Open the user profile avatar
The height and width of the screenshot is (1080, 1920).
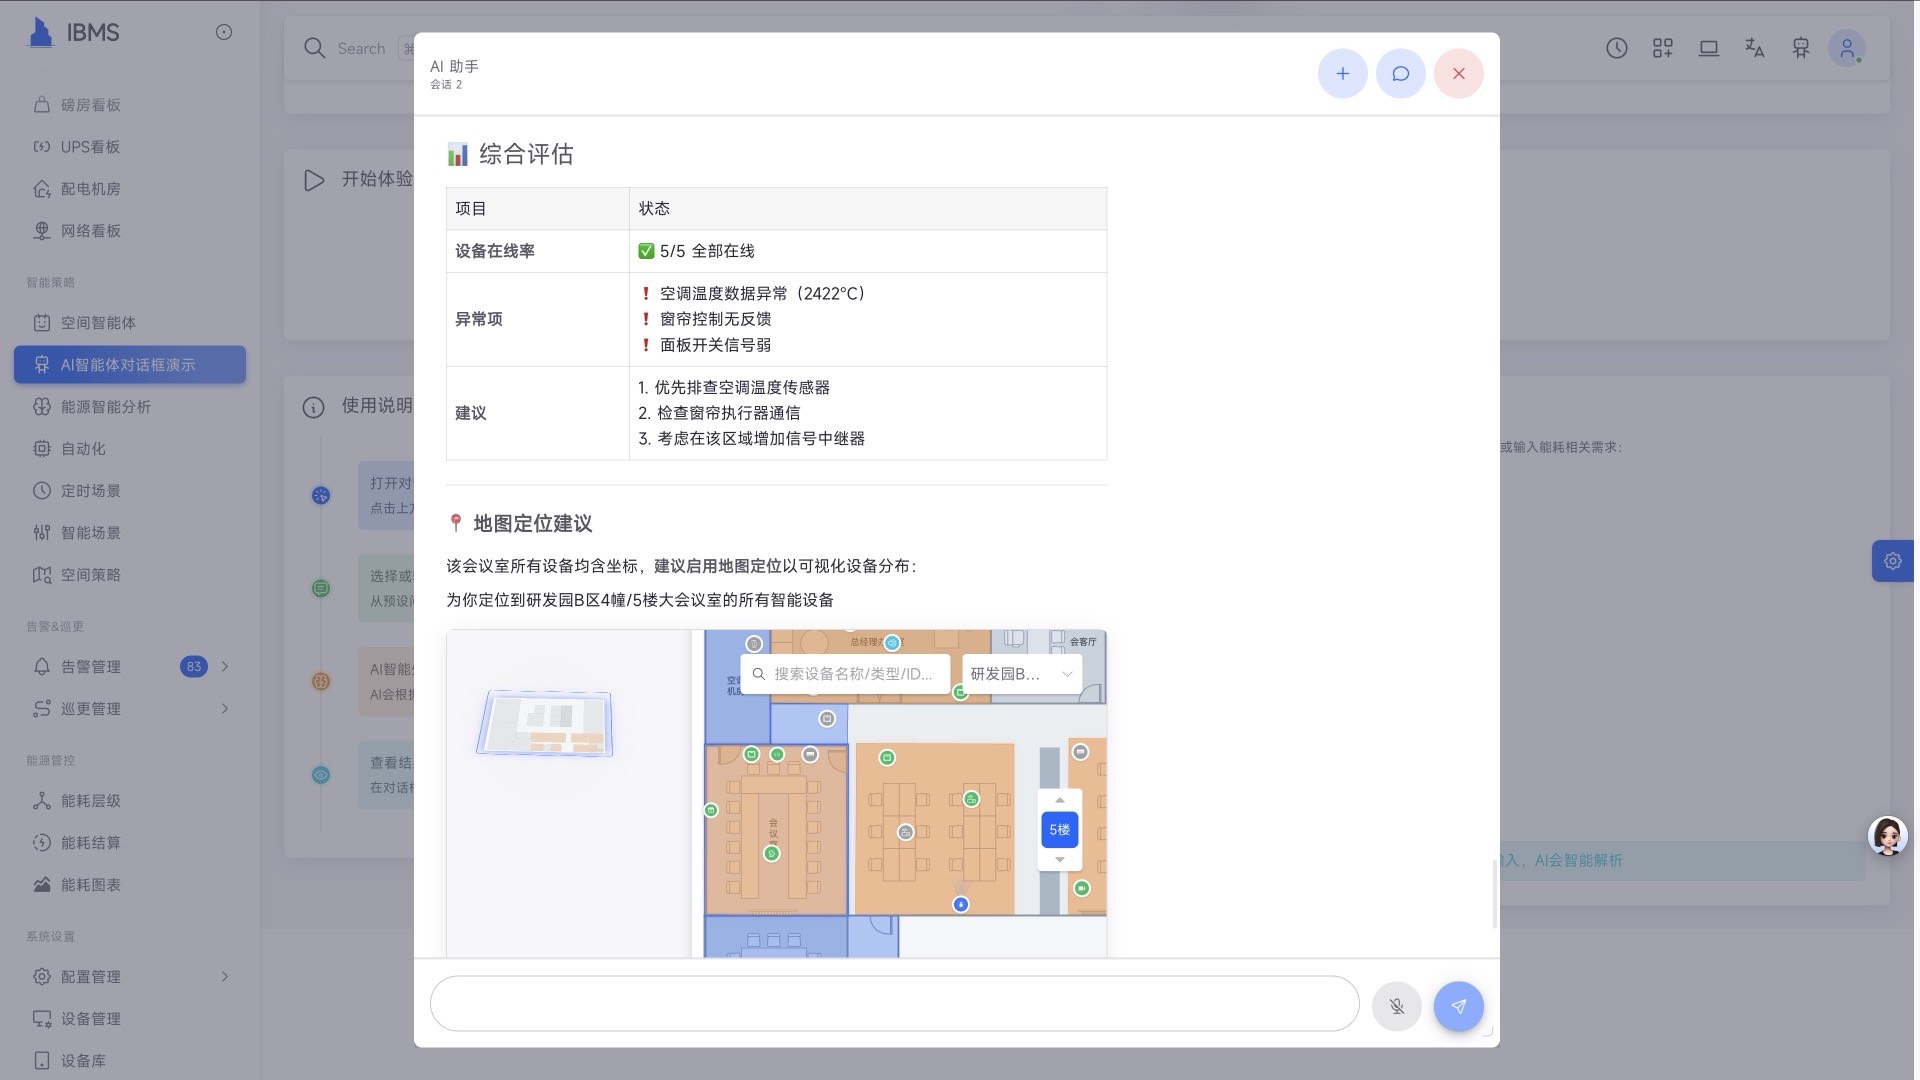pyautogui.click(x=1846, y=47)
